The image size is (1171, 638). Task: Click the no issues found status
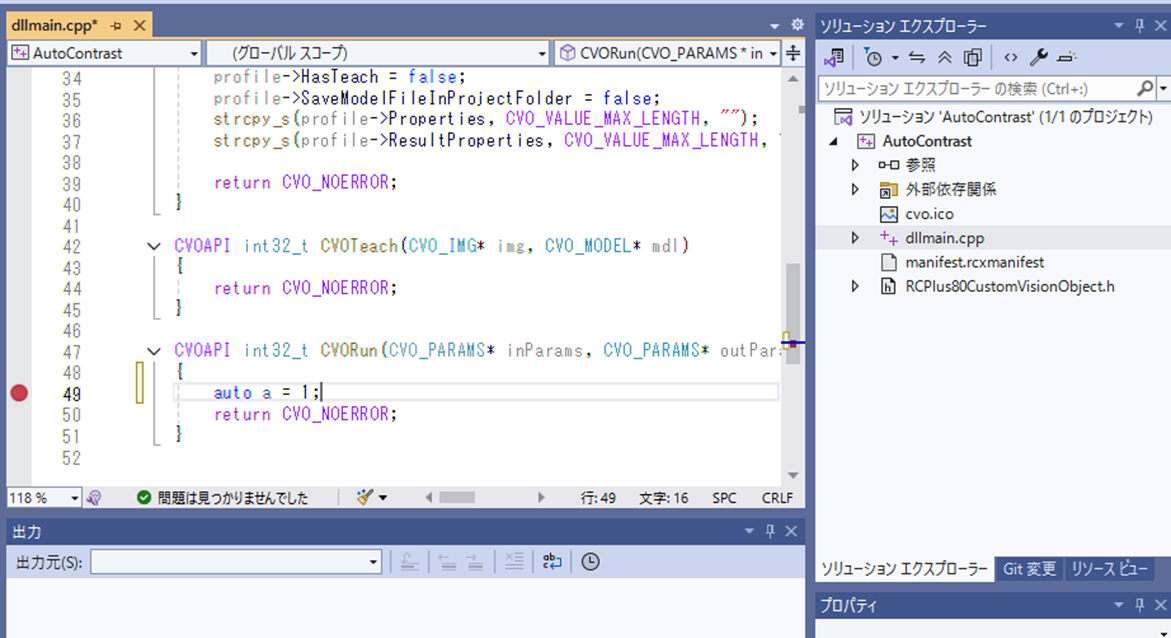(x=222, y=498)
